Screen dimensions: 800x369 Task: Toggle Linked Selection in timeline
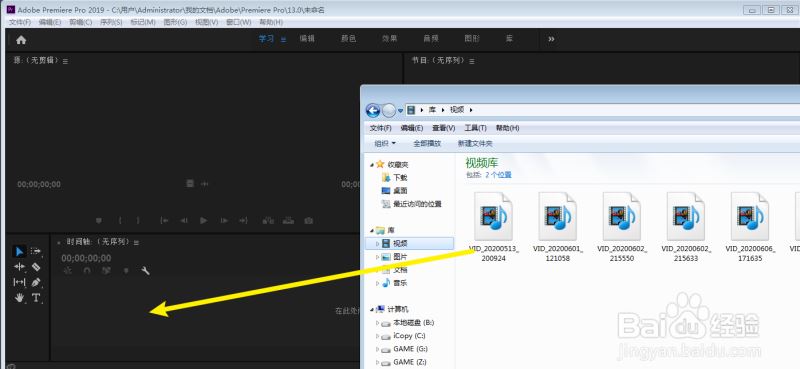click(x=106, y=271)
